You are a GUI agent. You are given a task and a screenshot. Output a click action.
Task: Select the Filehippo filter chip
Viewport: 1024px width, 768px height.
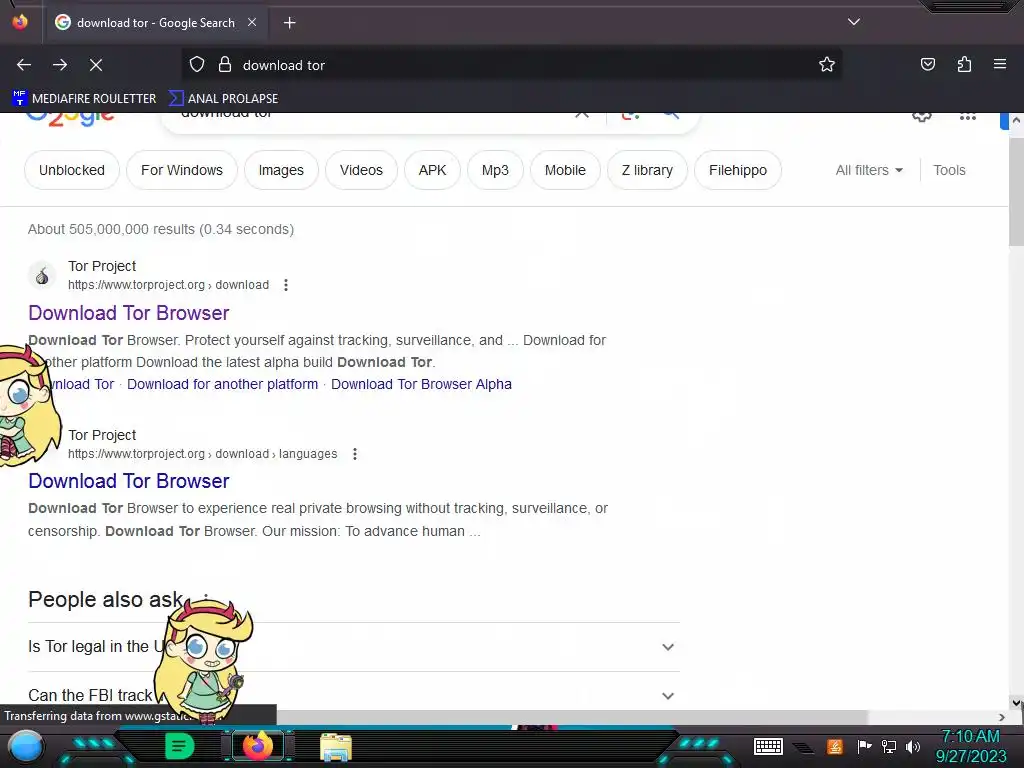[738, 170]
